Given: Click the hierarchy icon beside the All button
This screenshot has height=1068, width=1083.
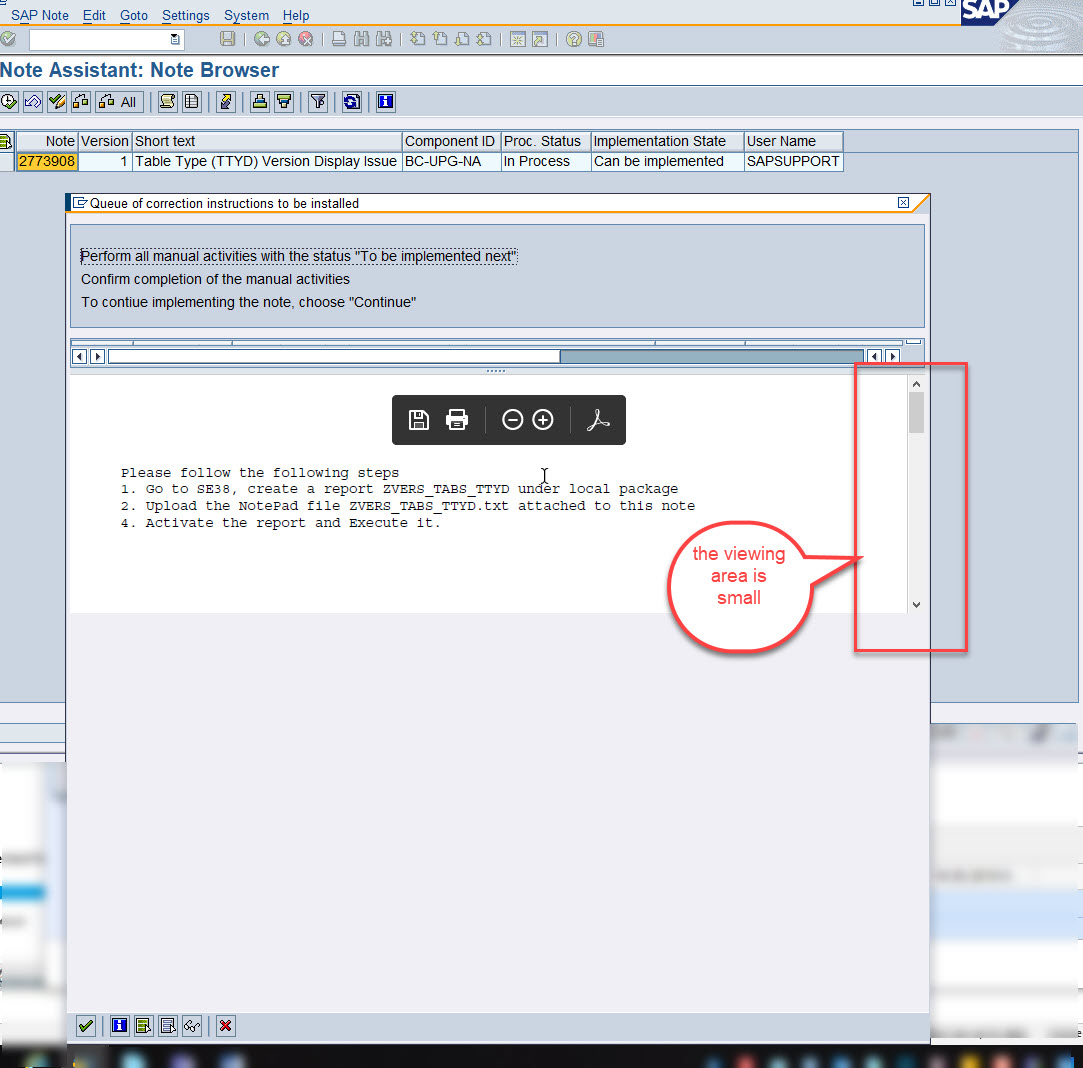Looking at the screenshot, I should tap(81, 102).
